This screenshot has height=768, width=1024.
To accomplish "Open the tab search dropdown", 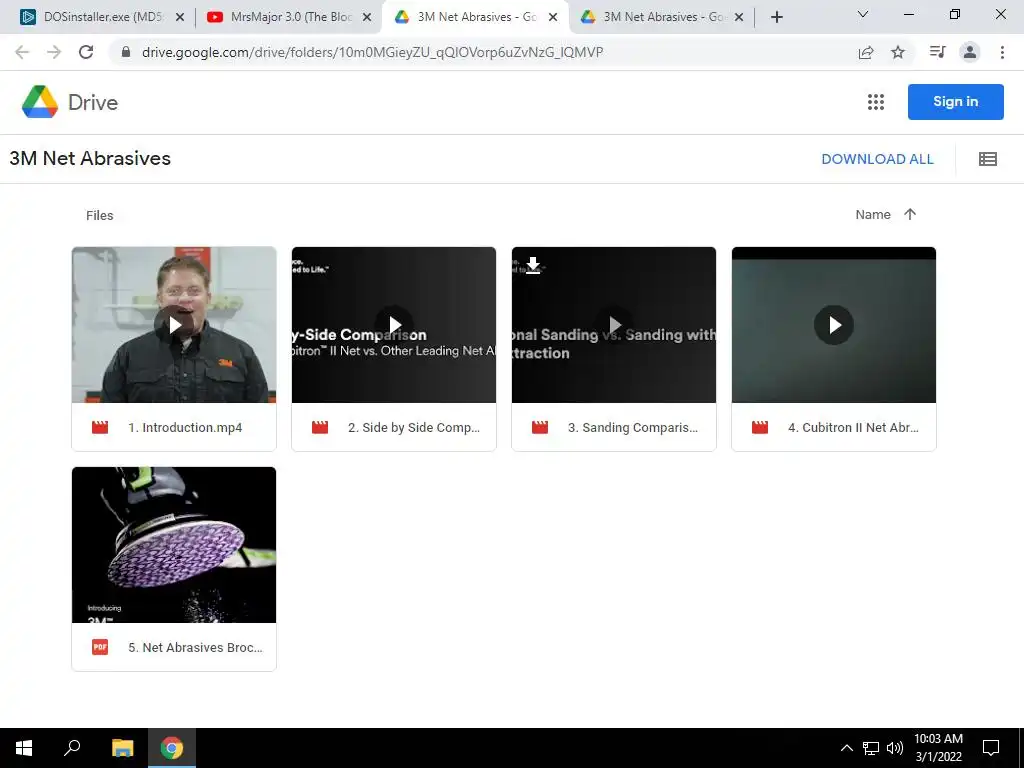I will 863,14.
